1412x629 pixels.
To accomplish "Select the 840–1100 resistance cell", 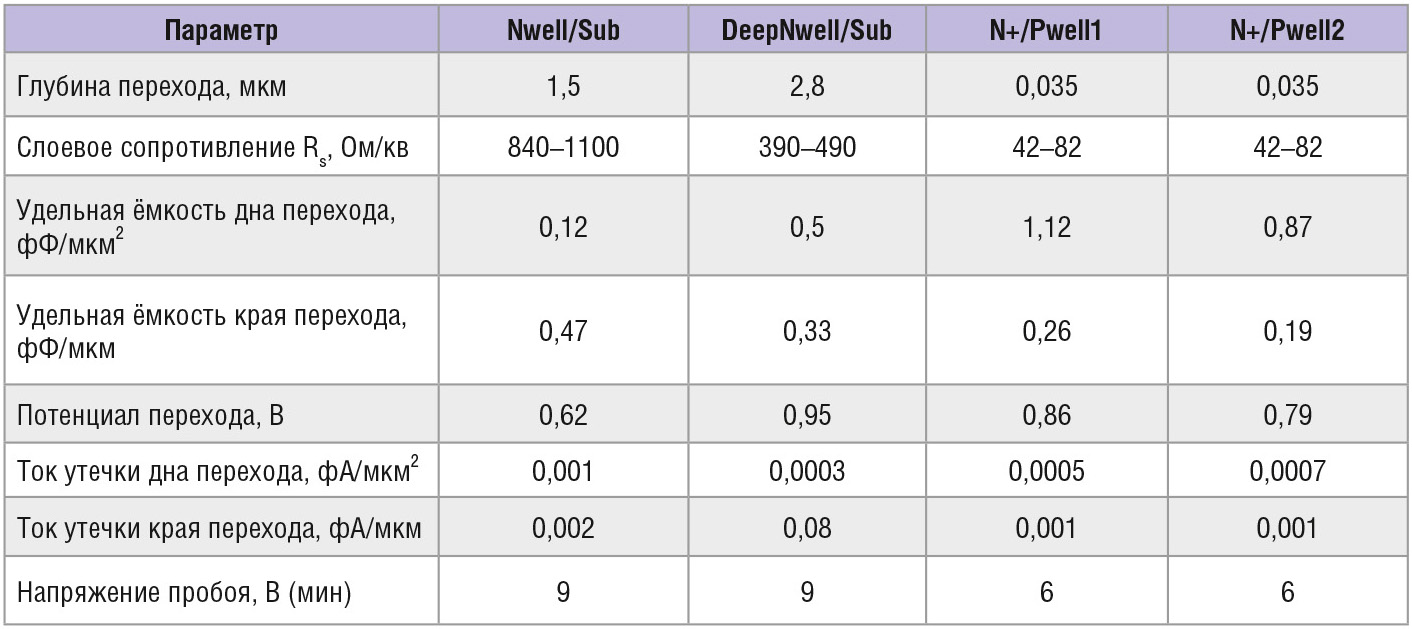I will (563, 148).
